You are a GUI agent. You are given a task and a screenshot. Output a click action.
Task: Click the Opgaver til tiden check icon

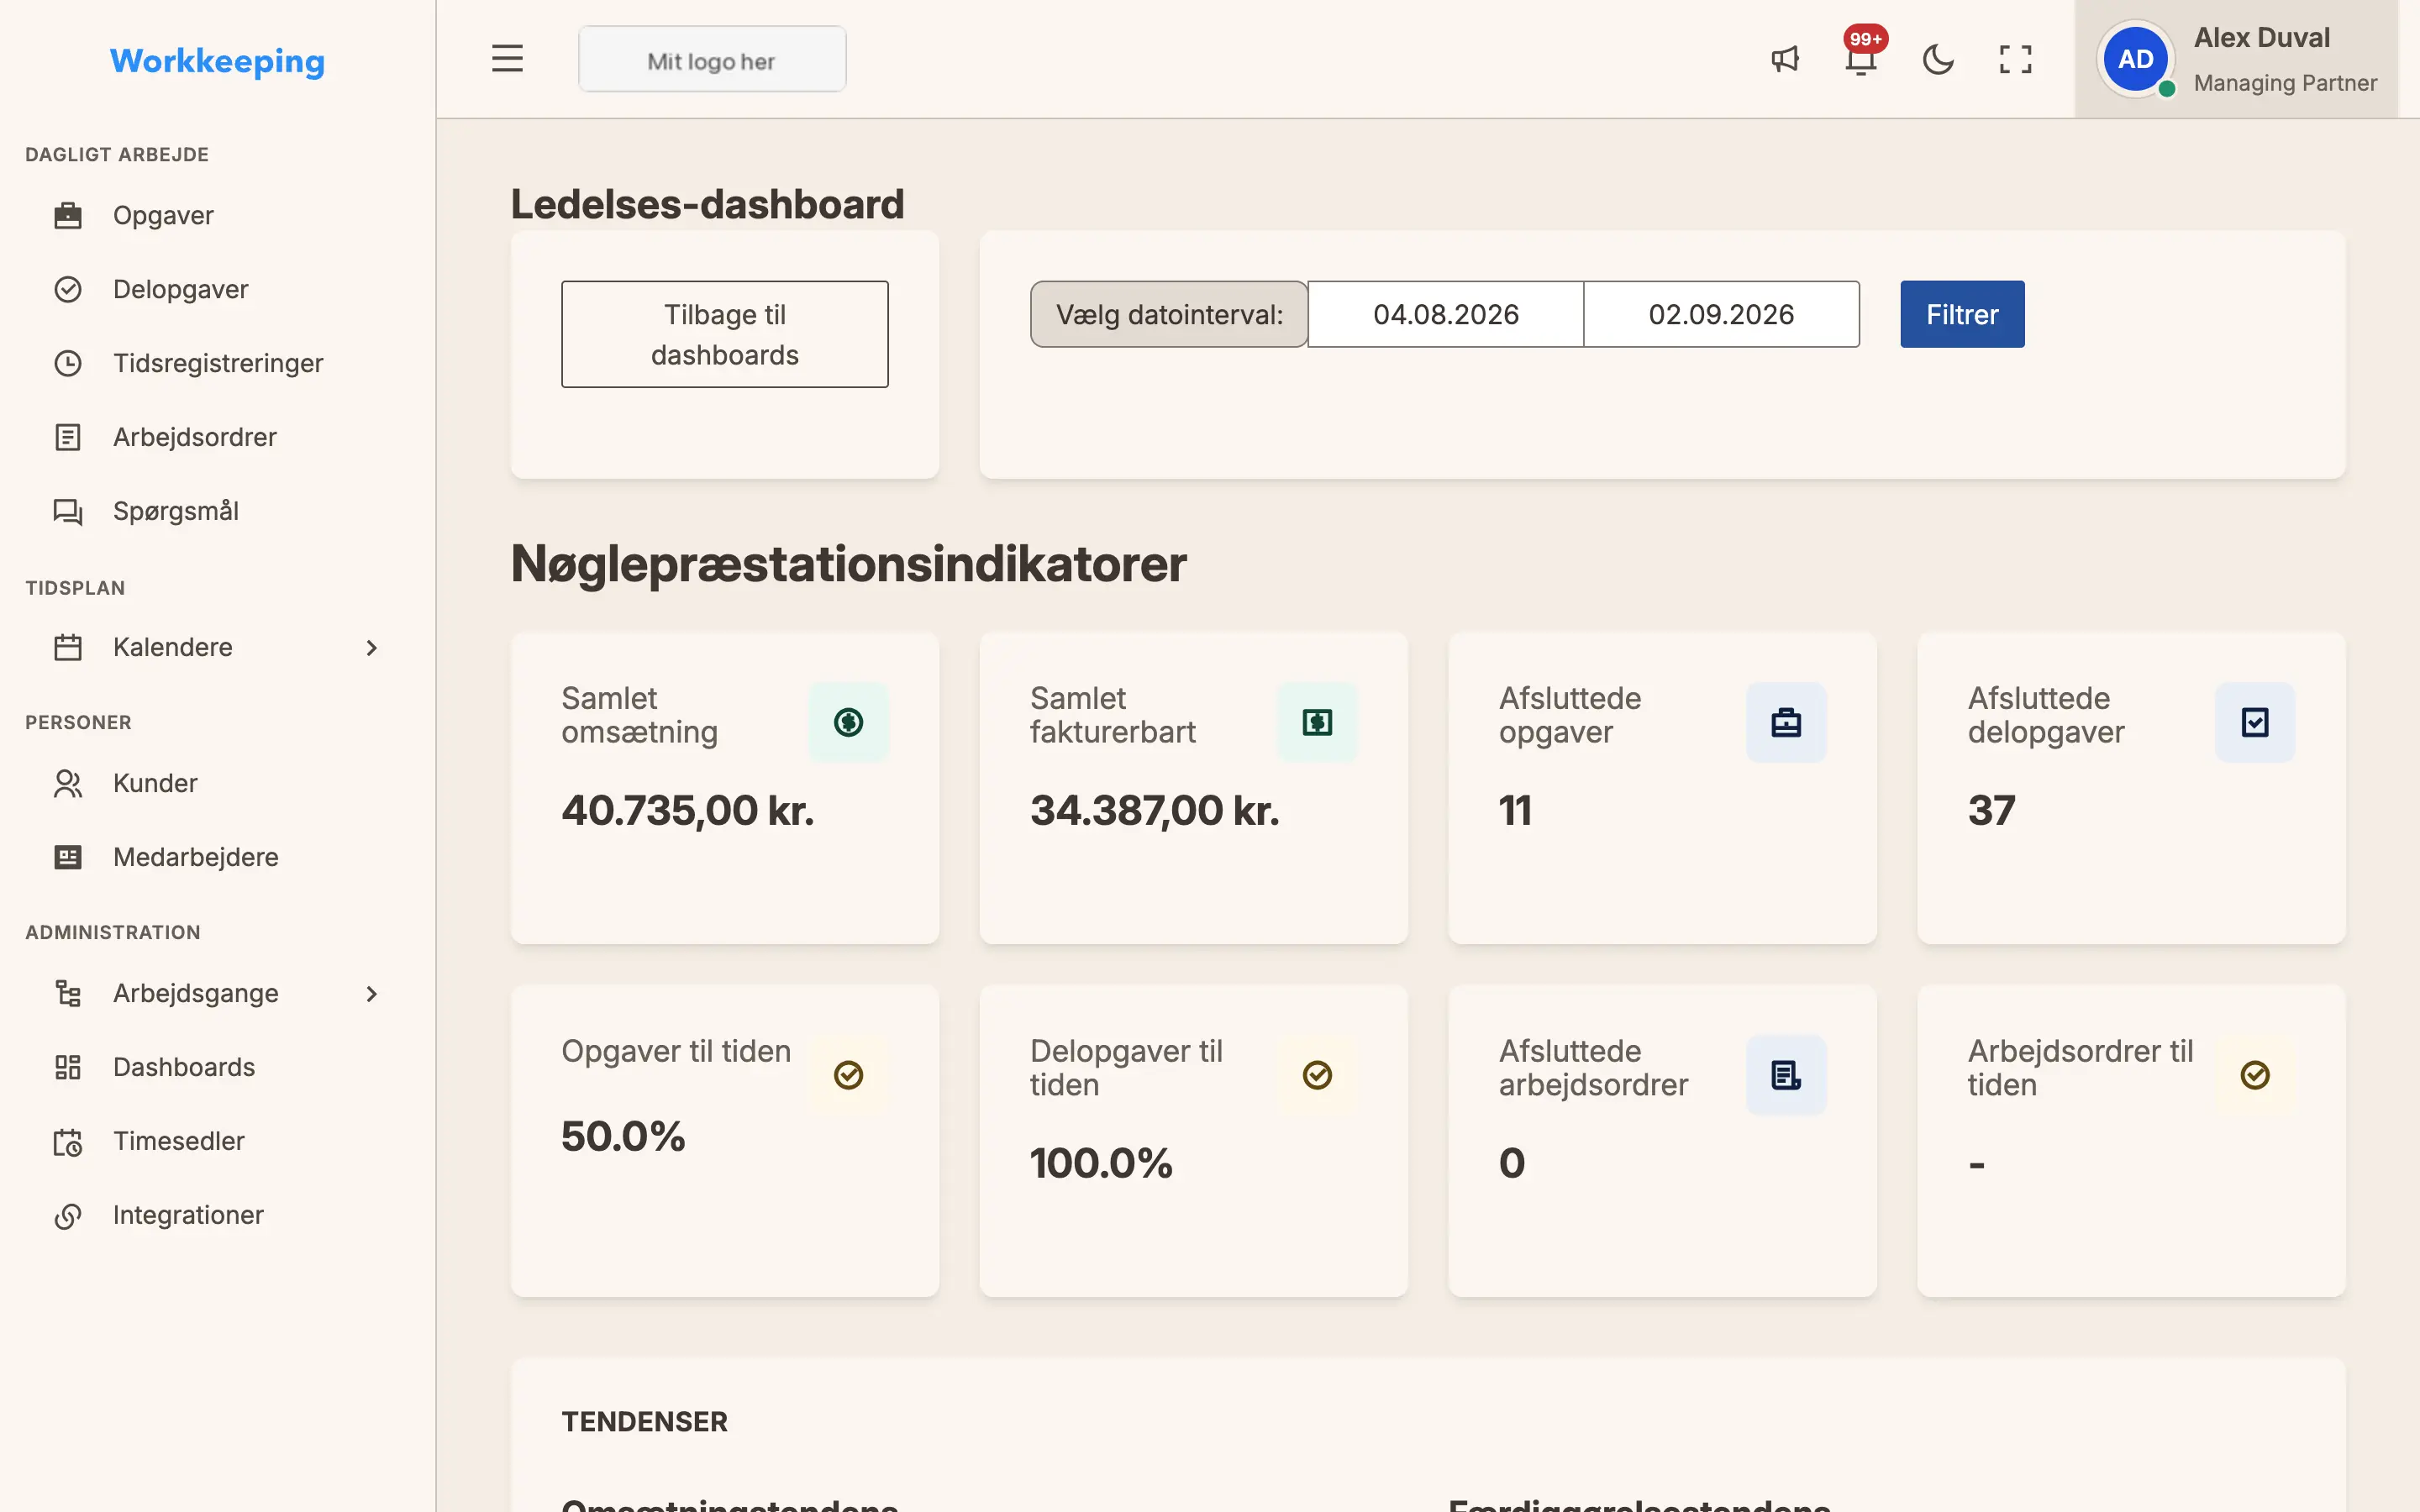point(848,1075)
